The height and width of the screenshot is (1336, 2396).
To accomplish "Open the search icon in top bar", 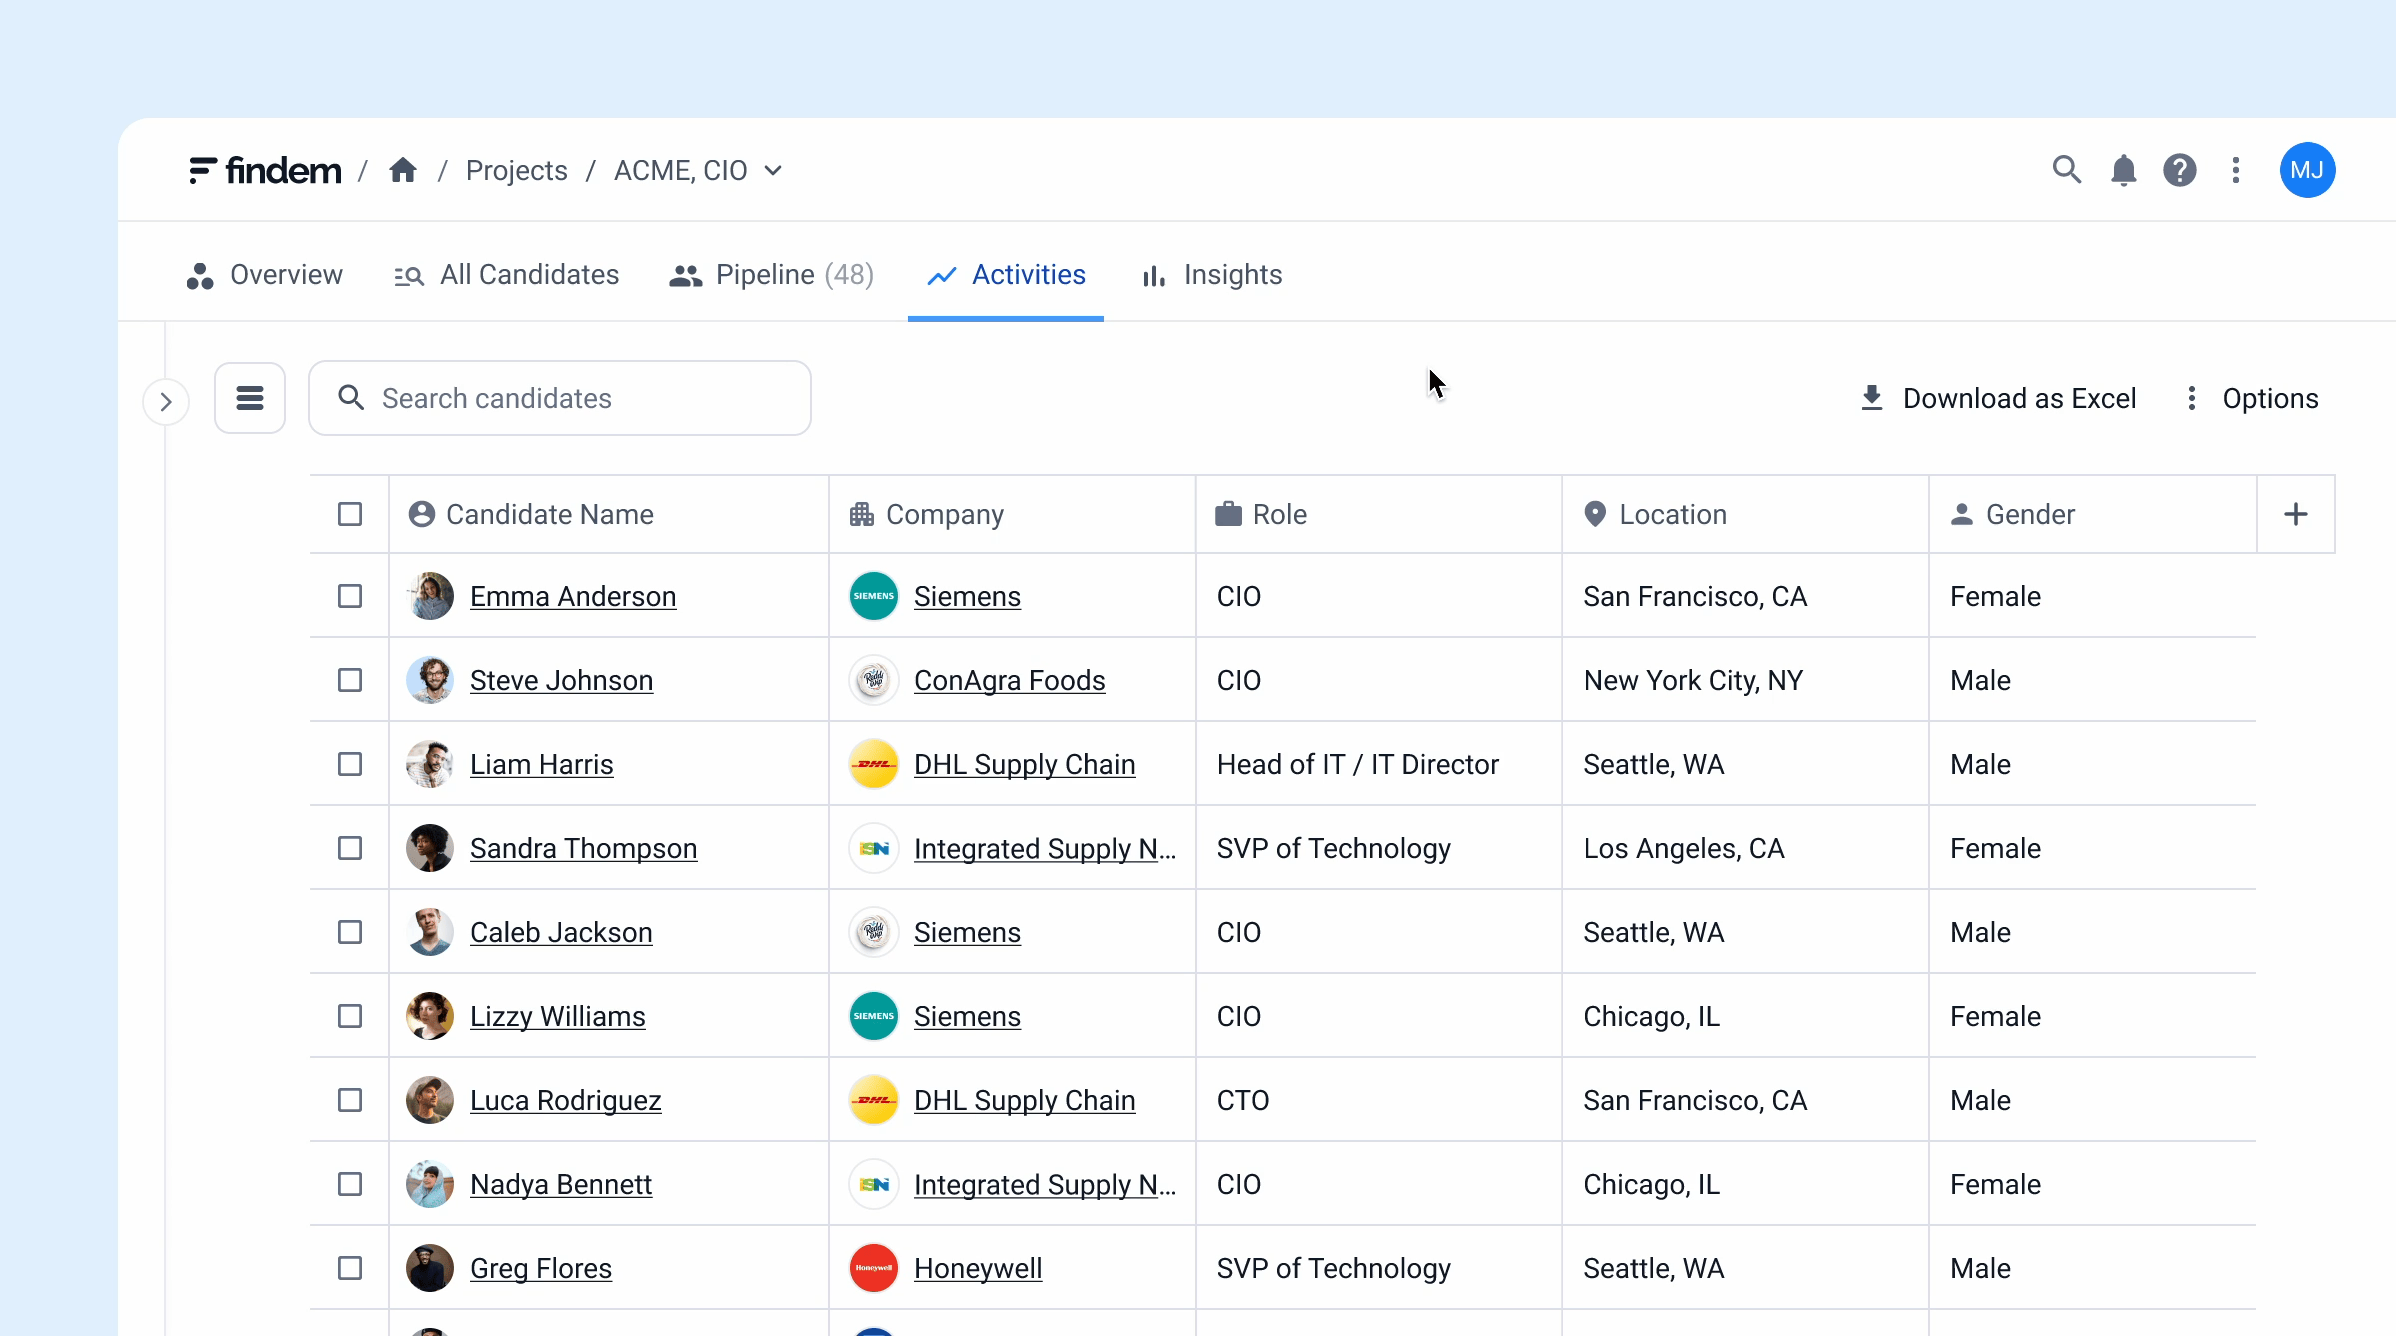I will pos(2066,170).
